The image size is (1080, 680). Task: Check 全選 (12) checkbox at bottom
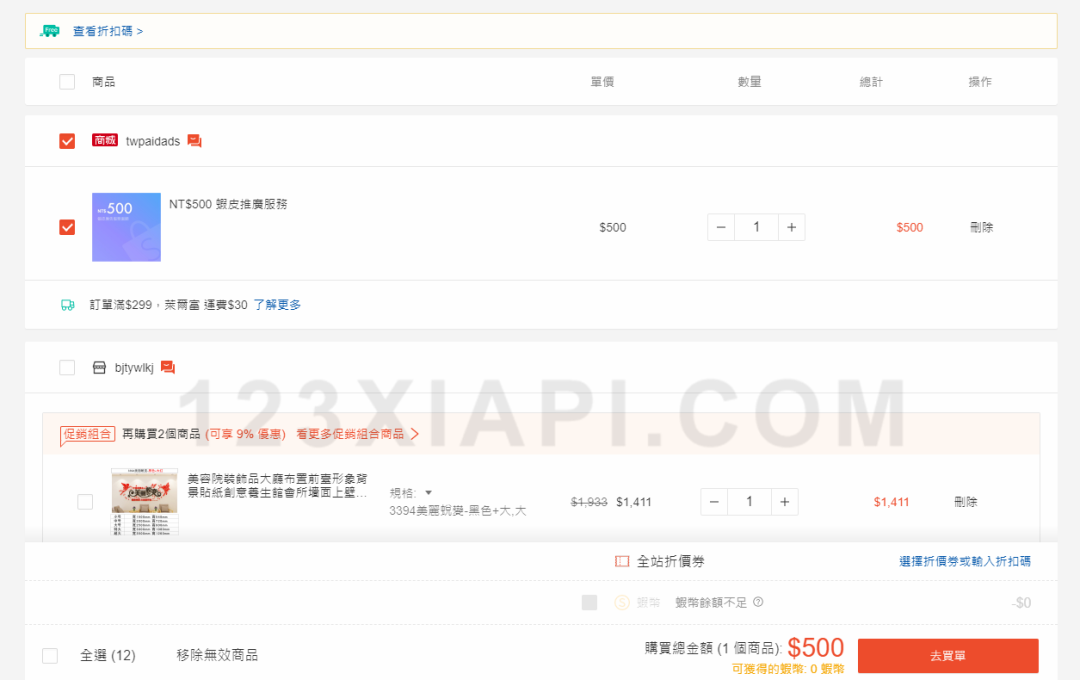click(x=50, y=655)
